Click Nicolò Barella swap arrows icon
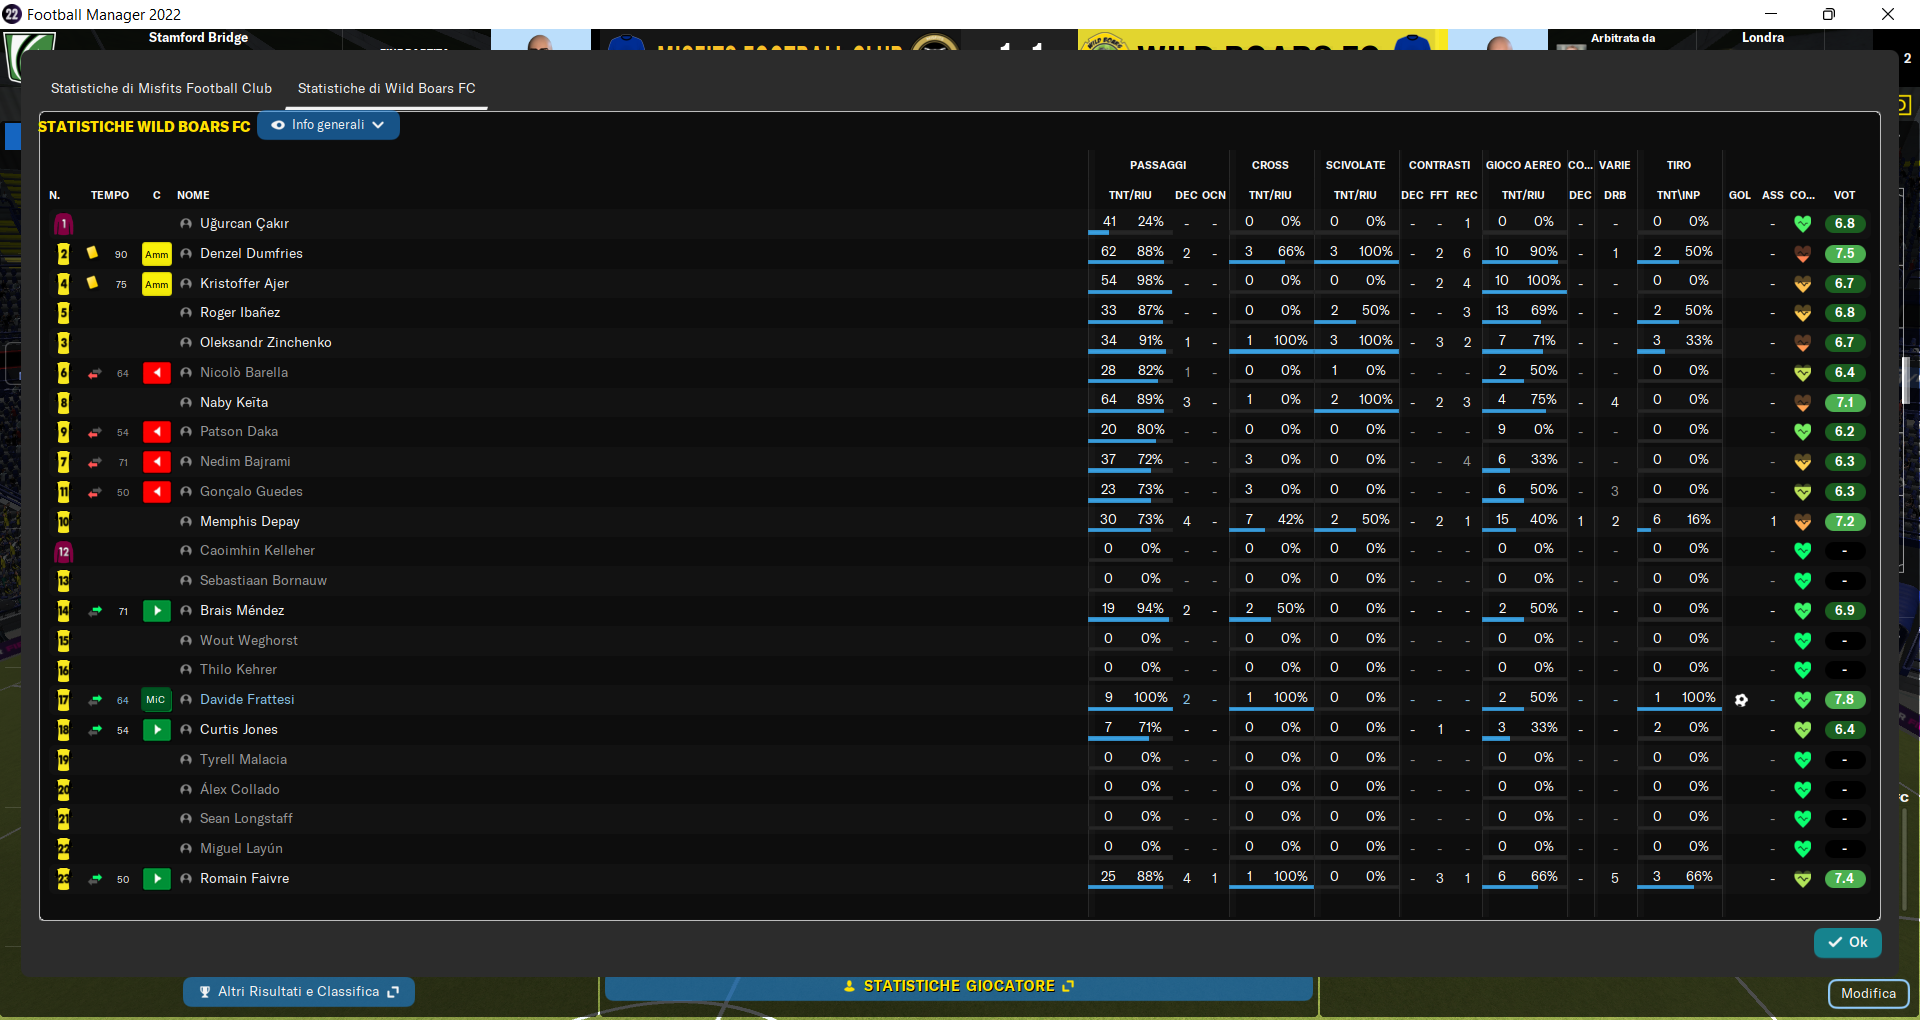 (95, 373)
